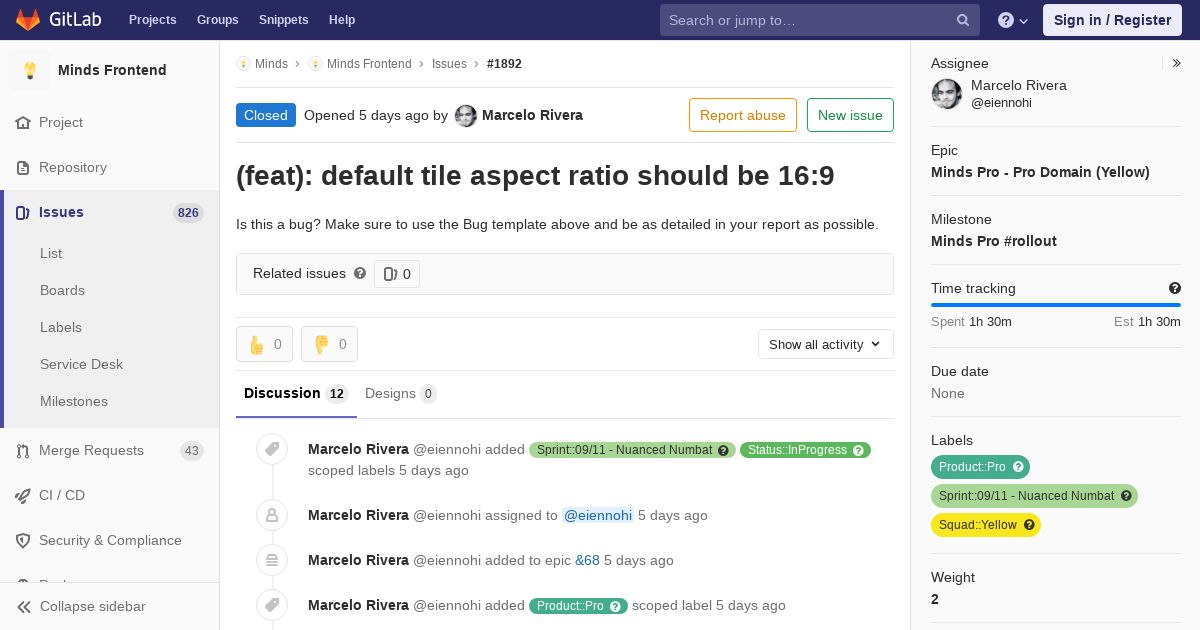Open Service Desk in sidebar

[81, 364]
